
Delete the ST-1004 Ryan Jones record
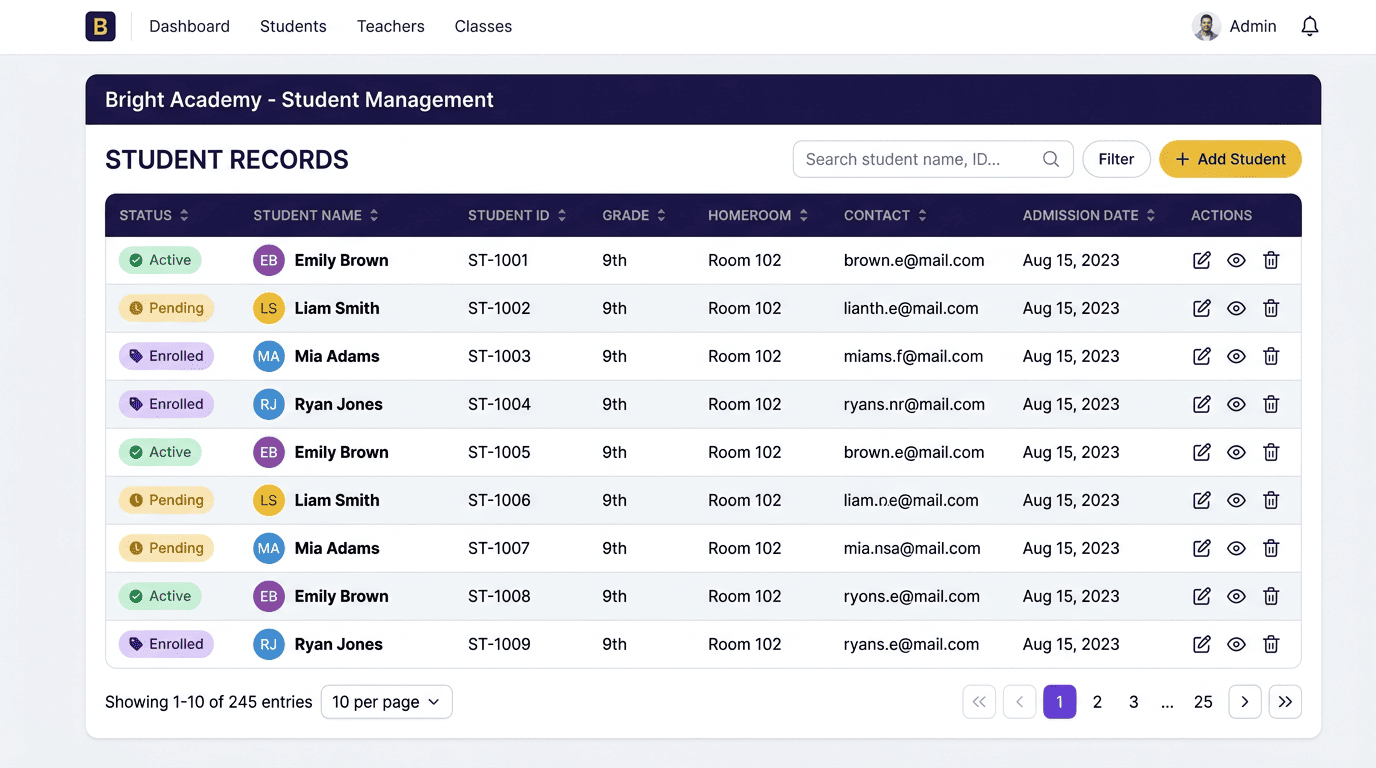click(1271, 404)
